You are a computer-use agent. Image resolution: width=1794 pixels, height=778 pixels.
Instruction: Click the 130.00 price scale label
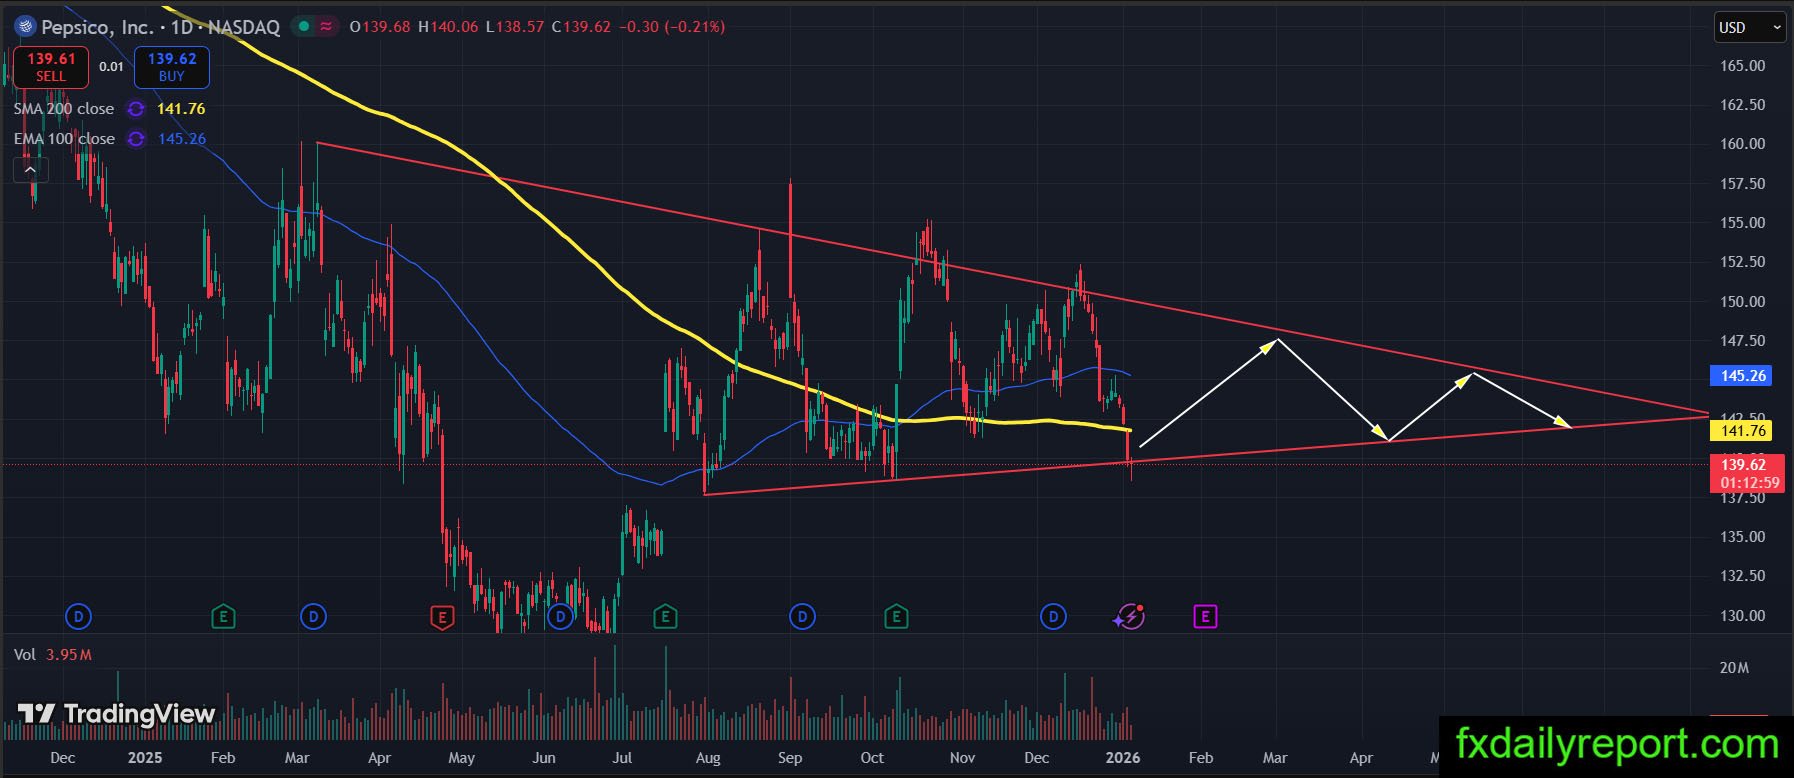[x=1742, y=616]
